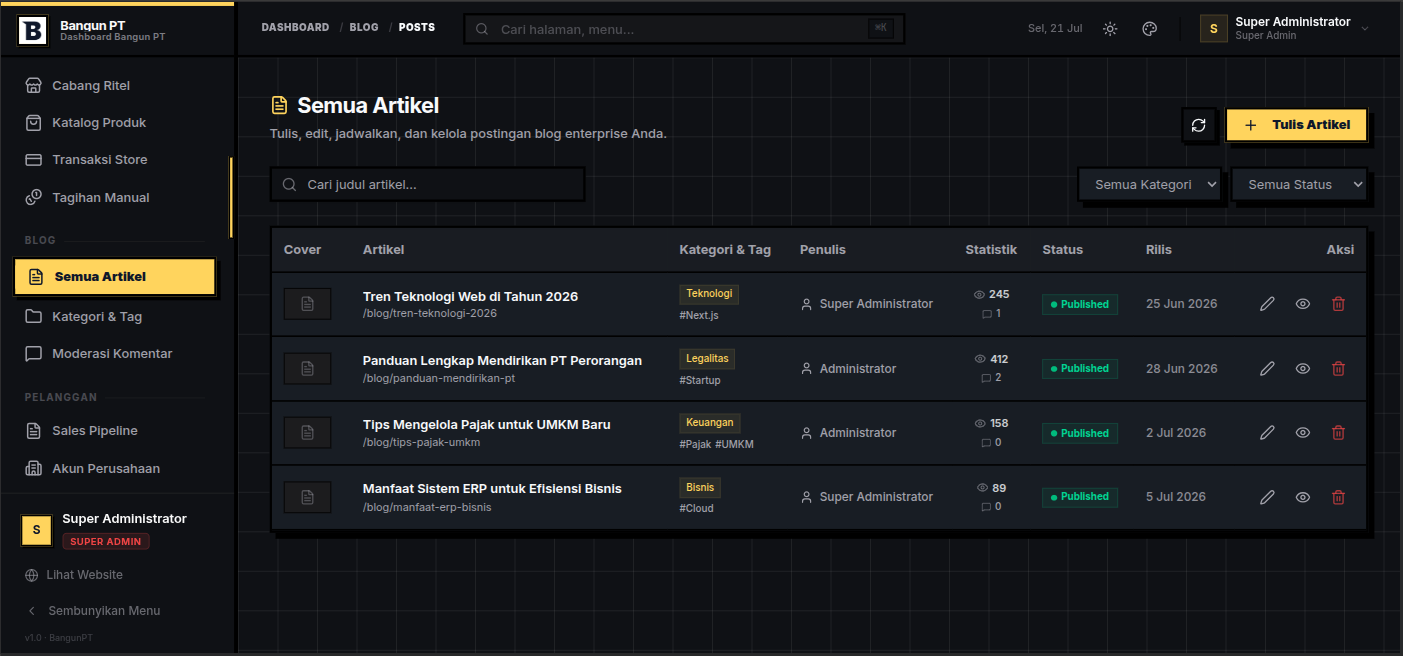
Task: Delete the Manfaat Sistem ERP article
Action: coord(1338,497)
